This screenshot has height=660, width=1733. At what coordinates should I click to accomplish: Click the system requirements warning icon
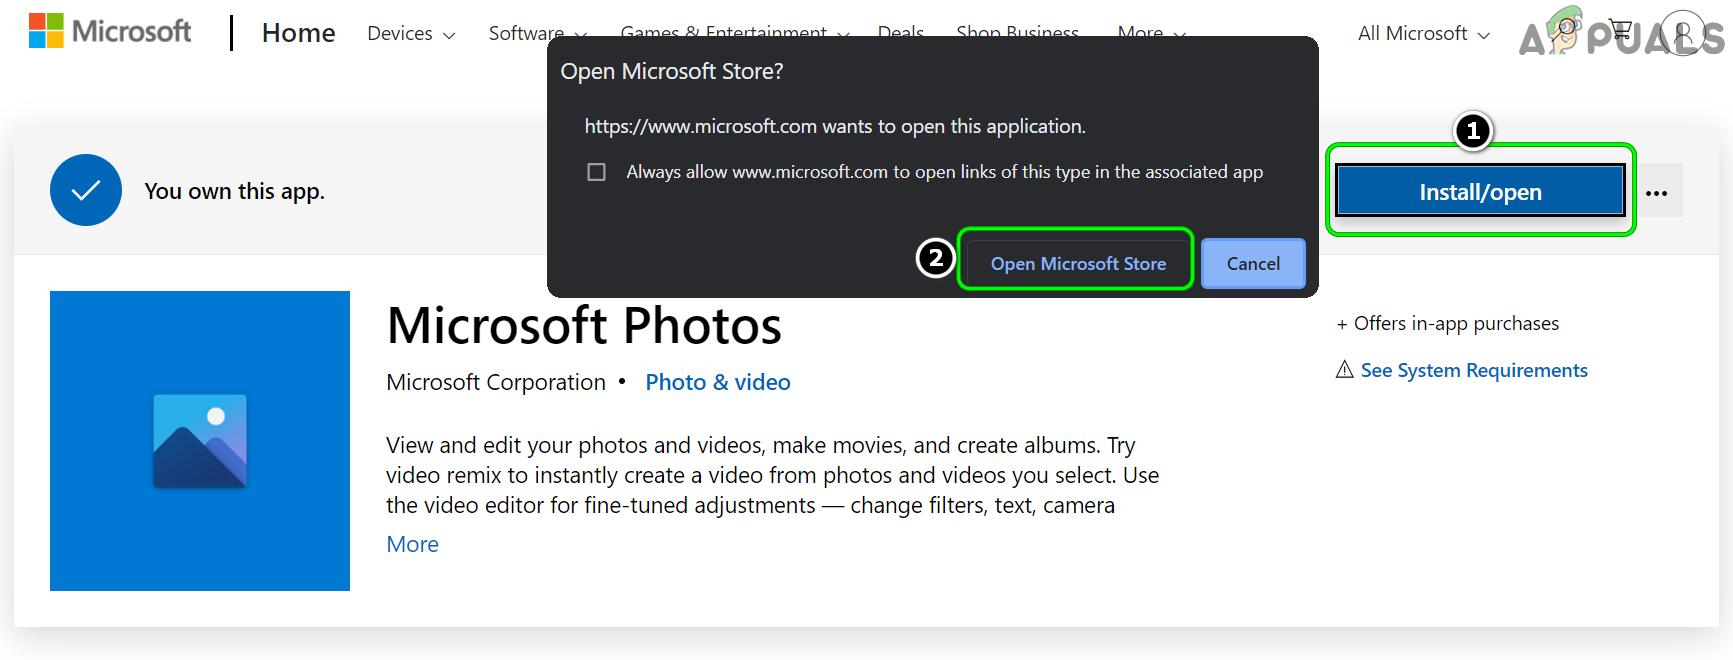tap(1345, 370)
